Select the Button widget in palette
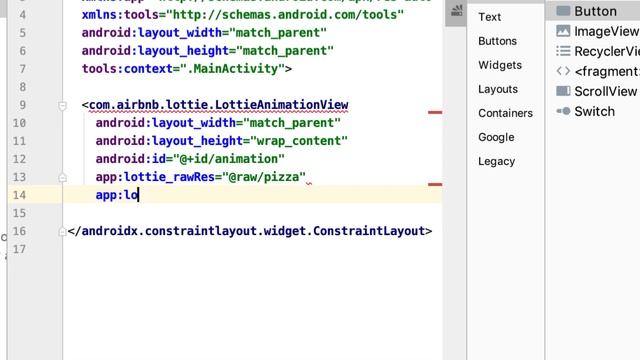This screenshot has width=640, height=360. [x=593, y=11]
